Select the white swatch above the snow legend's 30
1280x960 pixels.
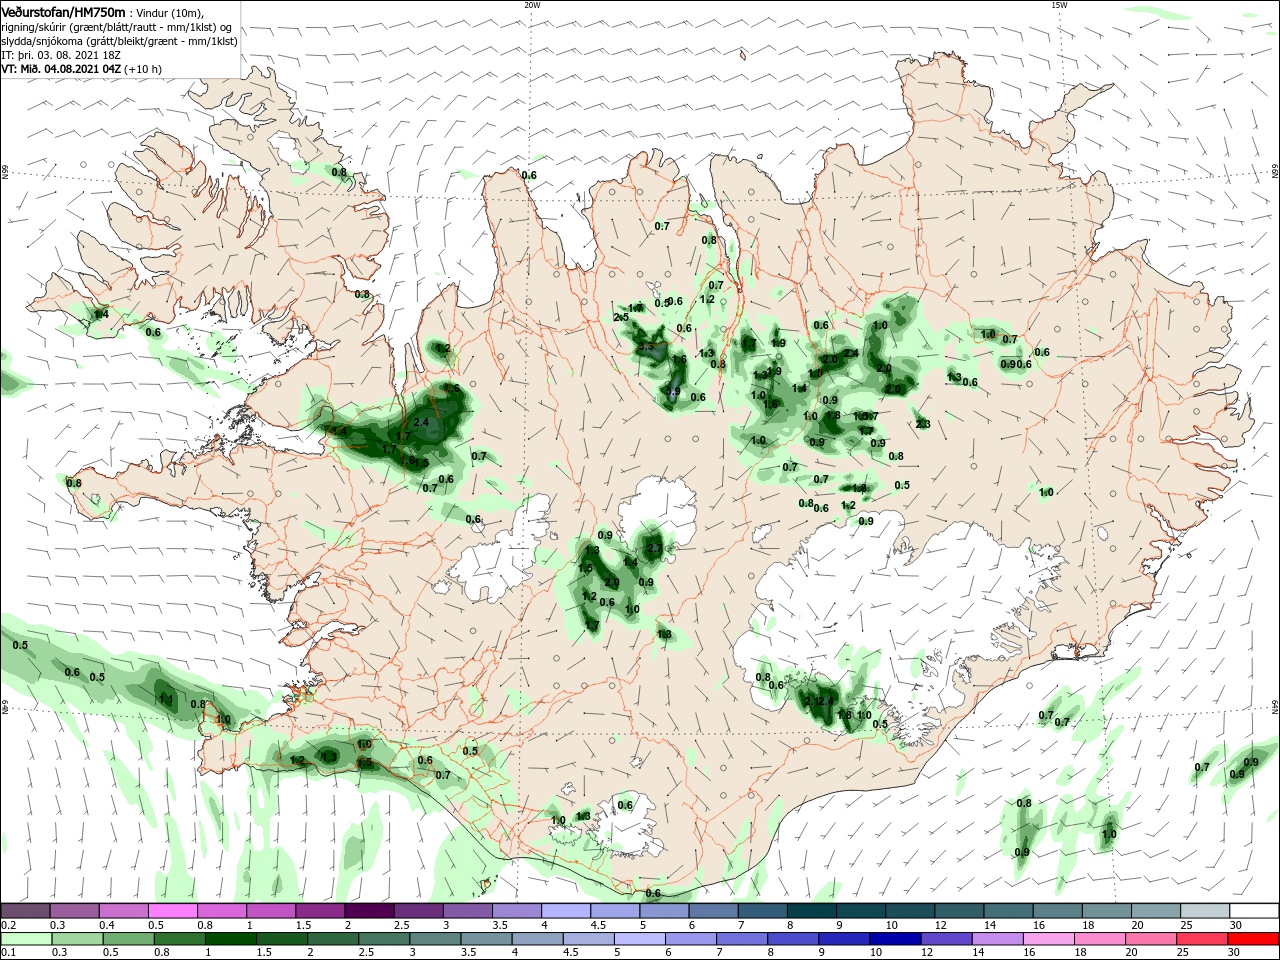pos(1255,911)
